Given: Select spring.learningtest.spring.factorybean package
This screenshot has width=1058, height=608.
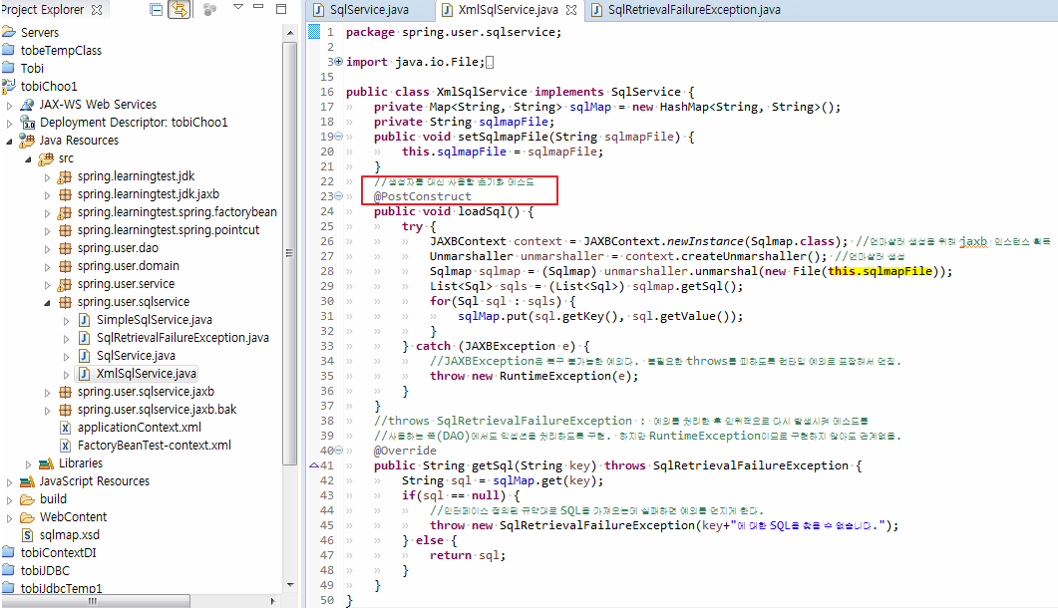Looking at the screenshot, I should [x=177, y=212].
